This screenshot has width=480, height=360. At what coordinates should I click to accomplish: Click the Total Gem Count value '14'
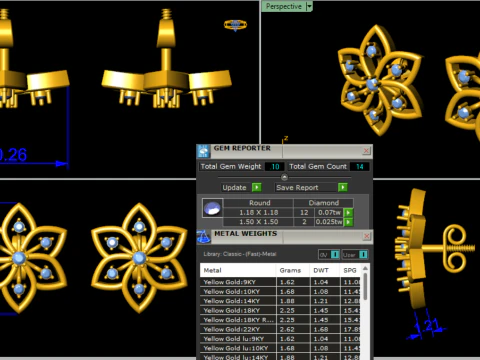(360, 166)
